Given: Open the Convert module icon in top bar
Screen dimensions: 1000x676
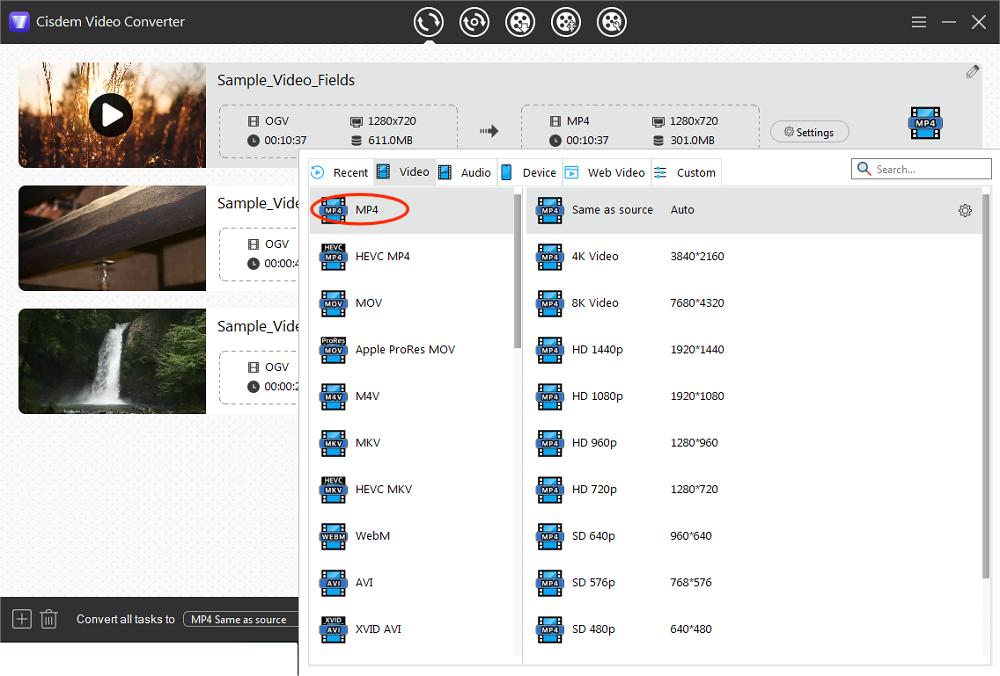Looking at the screenshot, I should pos(428,22).
